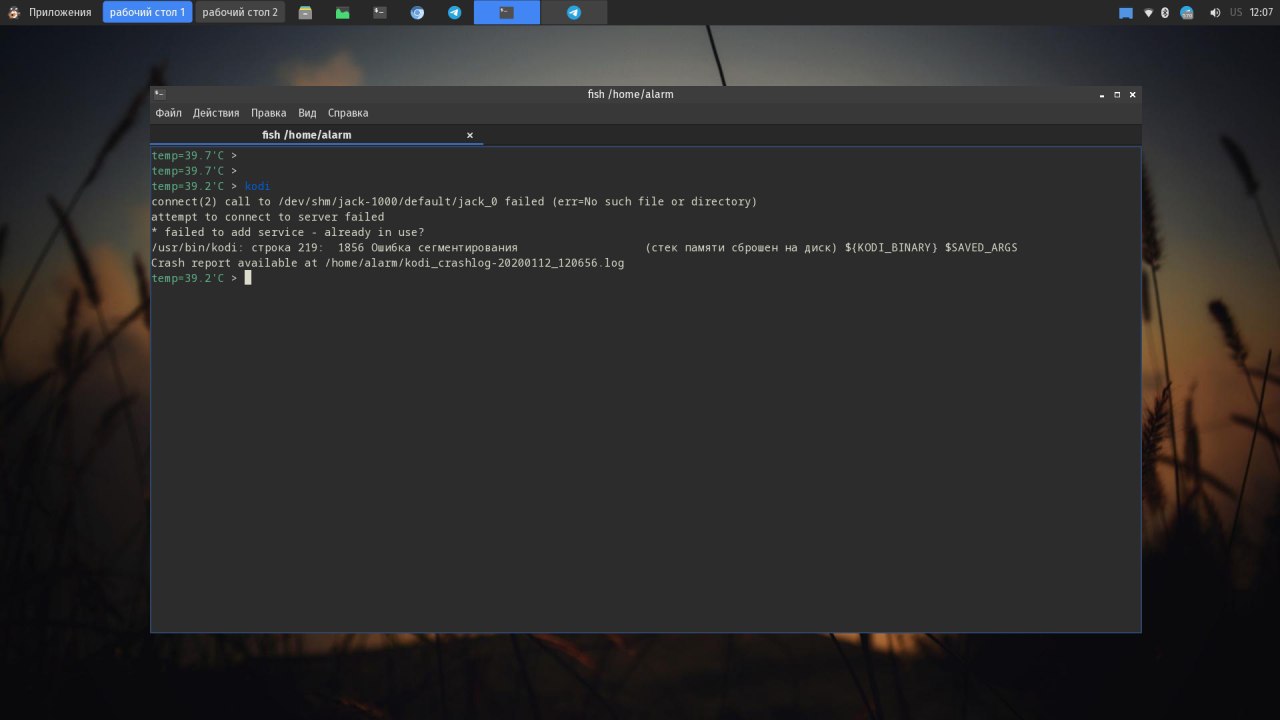Open the Действия menu
Image resolution: width=1280 pixels, height=720 pixels.
(x=216, y=113)
